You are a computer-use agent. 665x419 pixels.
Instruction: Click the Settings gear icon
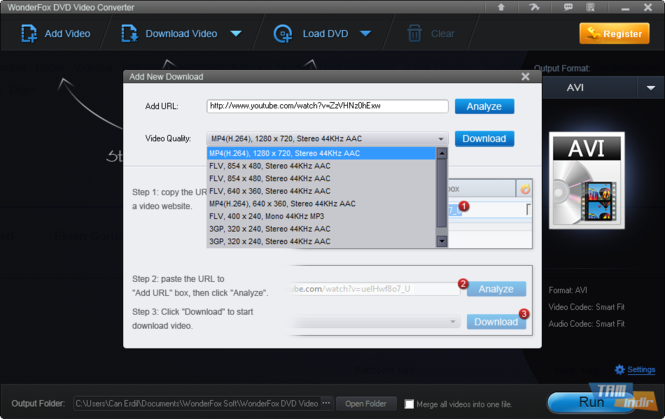620,369
